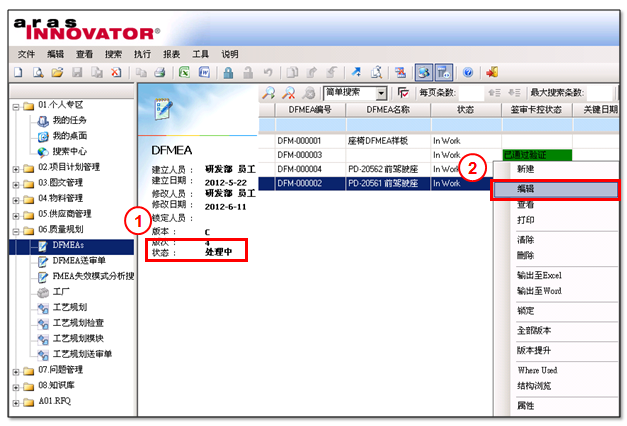Collapse the 06.质量规划 folder

16,229
